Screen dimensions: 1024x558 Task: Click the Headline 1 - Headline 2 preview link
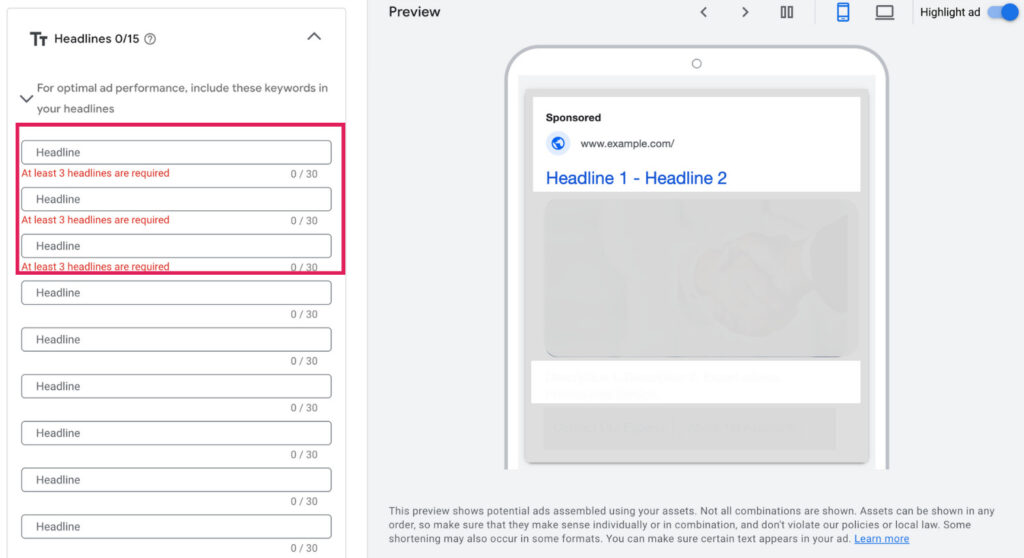636,178
